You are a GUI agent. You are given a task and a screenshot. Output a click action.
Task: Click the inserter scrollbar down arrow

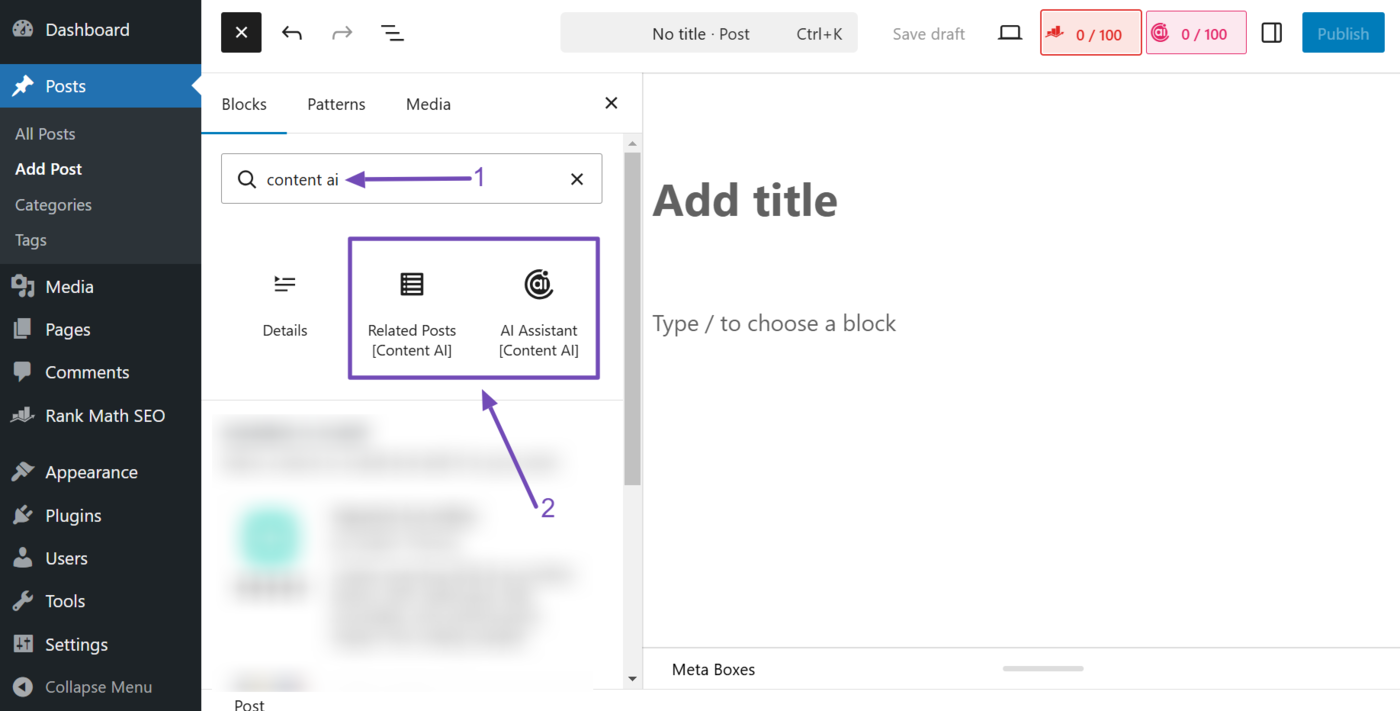click(x=632, y=679)
